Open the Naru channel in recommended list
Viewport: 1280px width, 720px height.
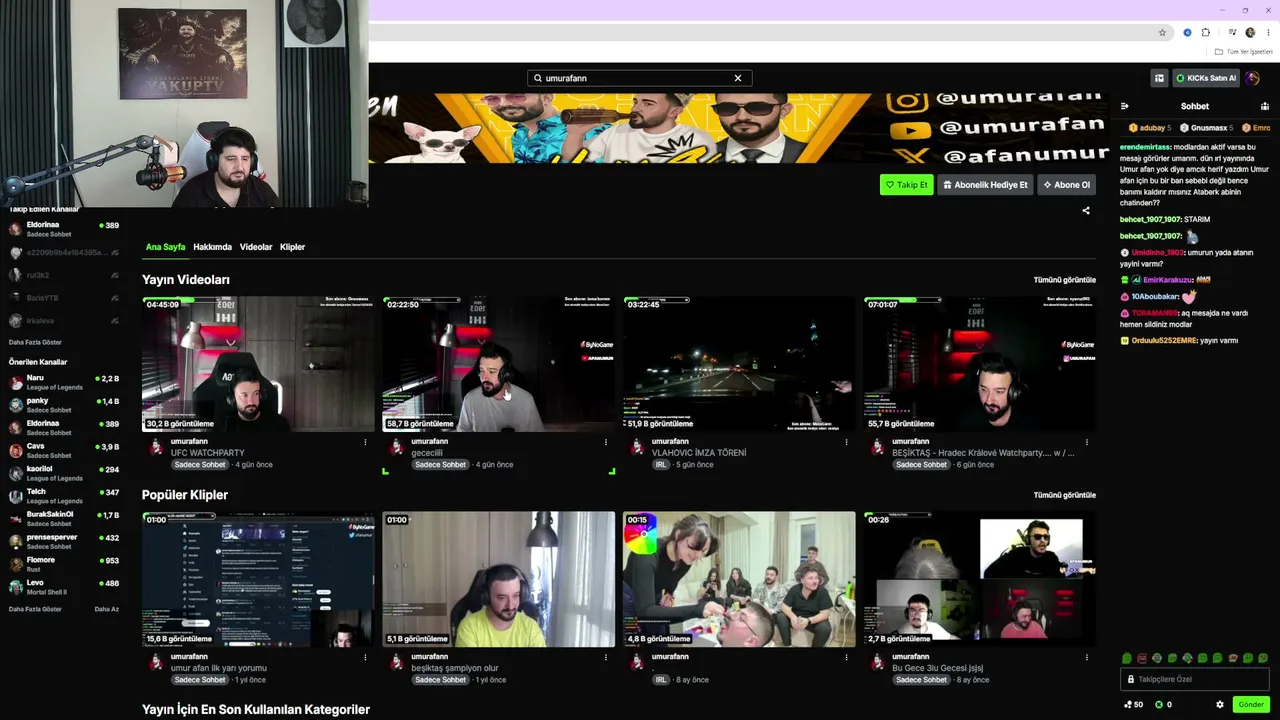64,382
